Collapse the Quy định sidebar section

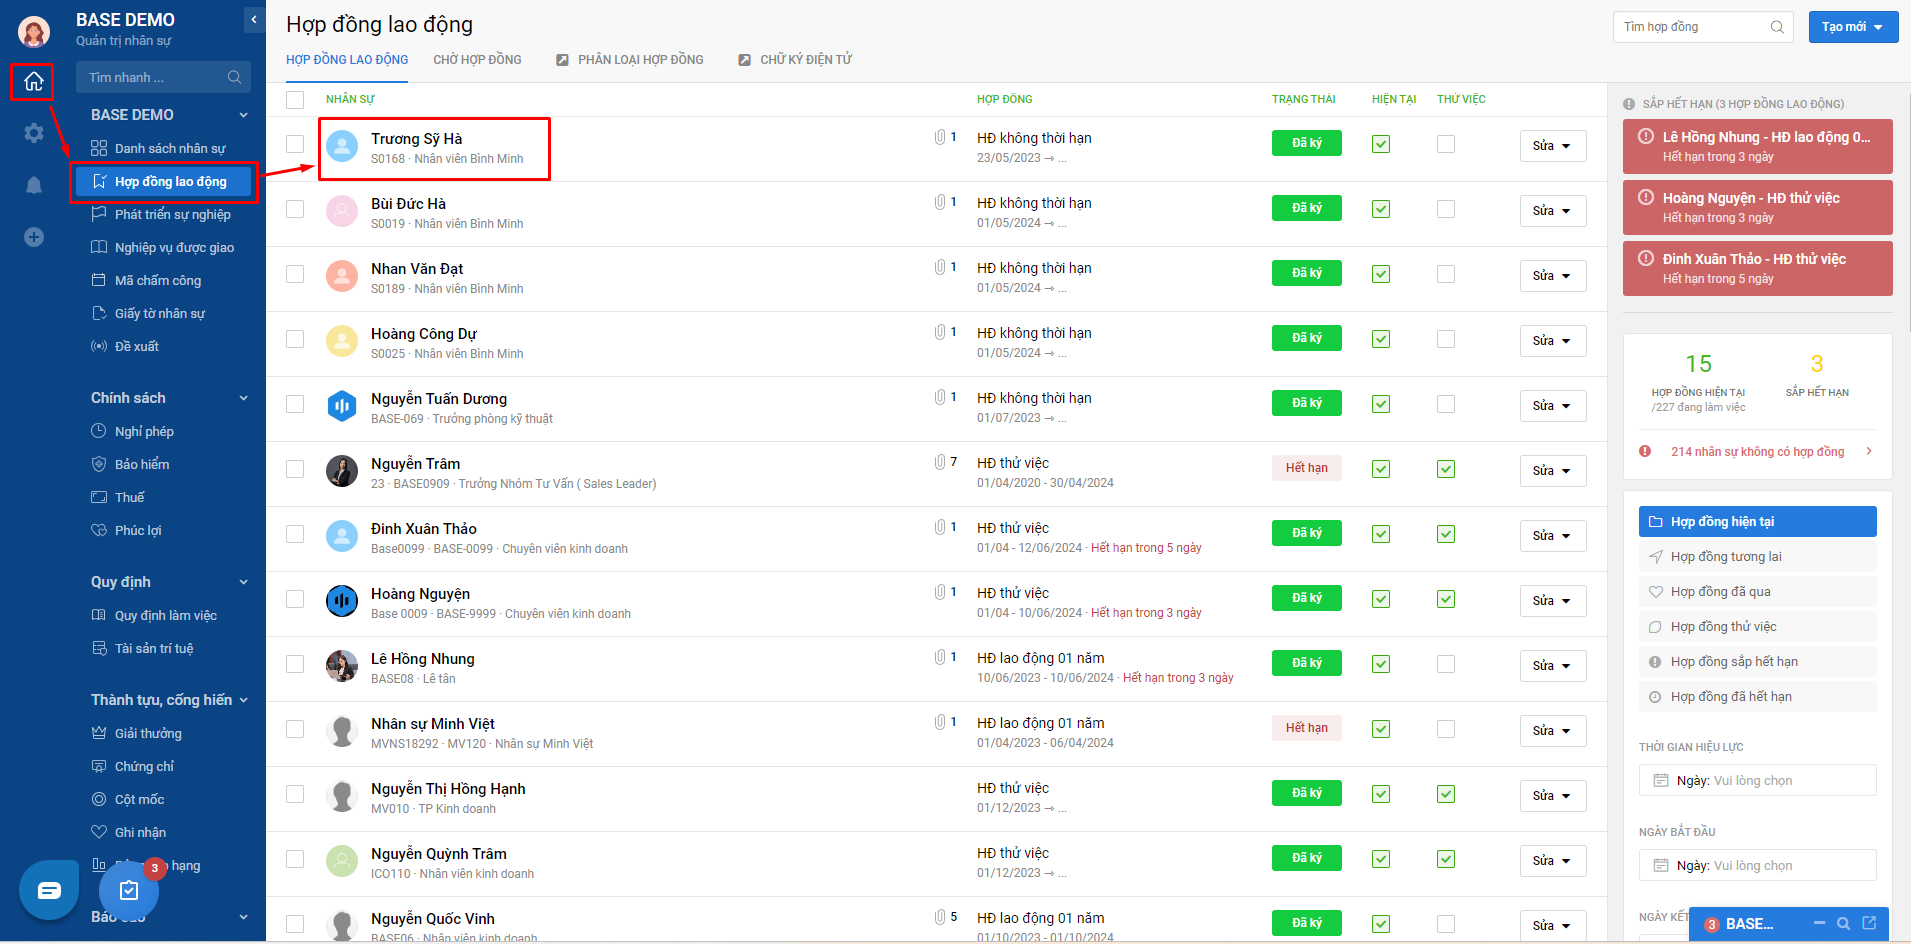click(x=243, y=582)
